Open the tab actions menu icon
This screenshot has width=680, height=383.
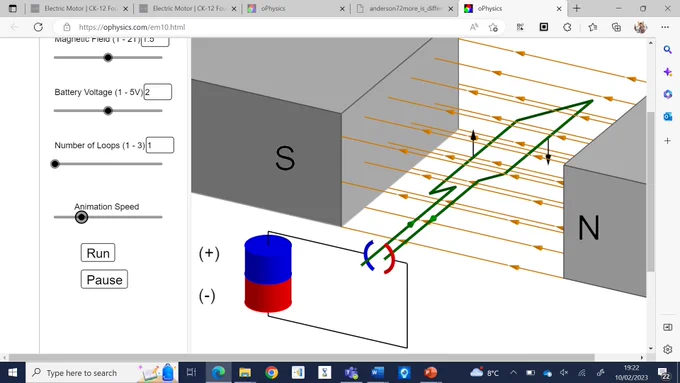[13, 8]
